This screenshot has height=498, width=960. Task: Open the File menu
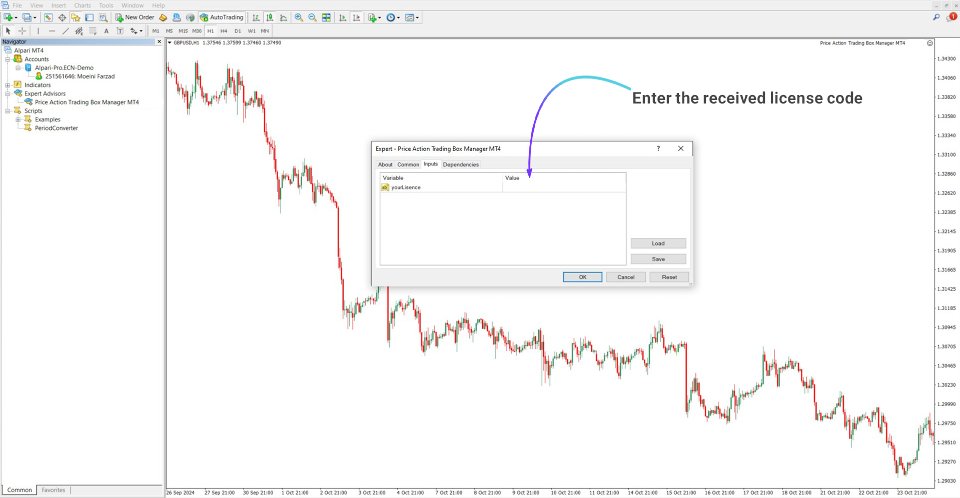[17, 6]
